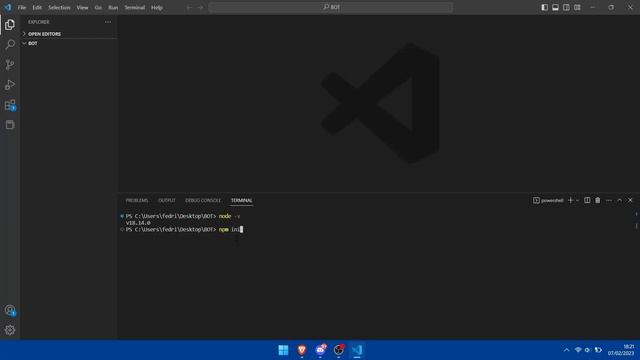The width and height of the screenshot is (640, 360).
Task: Open Brave browser from taskbar
Action: click(x=302, y=350)
